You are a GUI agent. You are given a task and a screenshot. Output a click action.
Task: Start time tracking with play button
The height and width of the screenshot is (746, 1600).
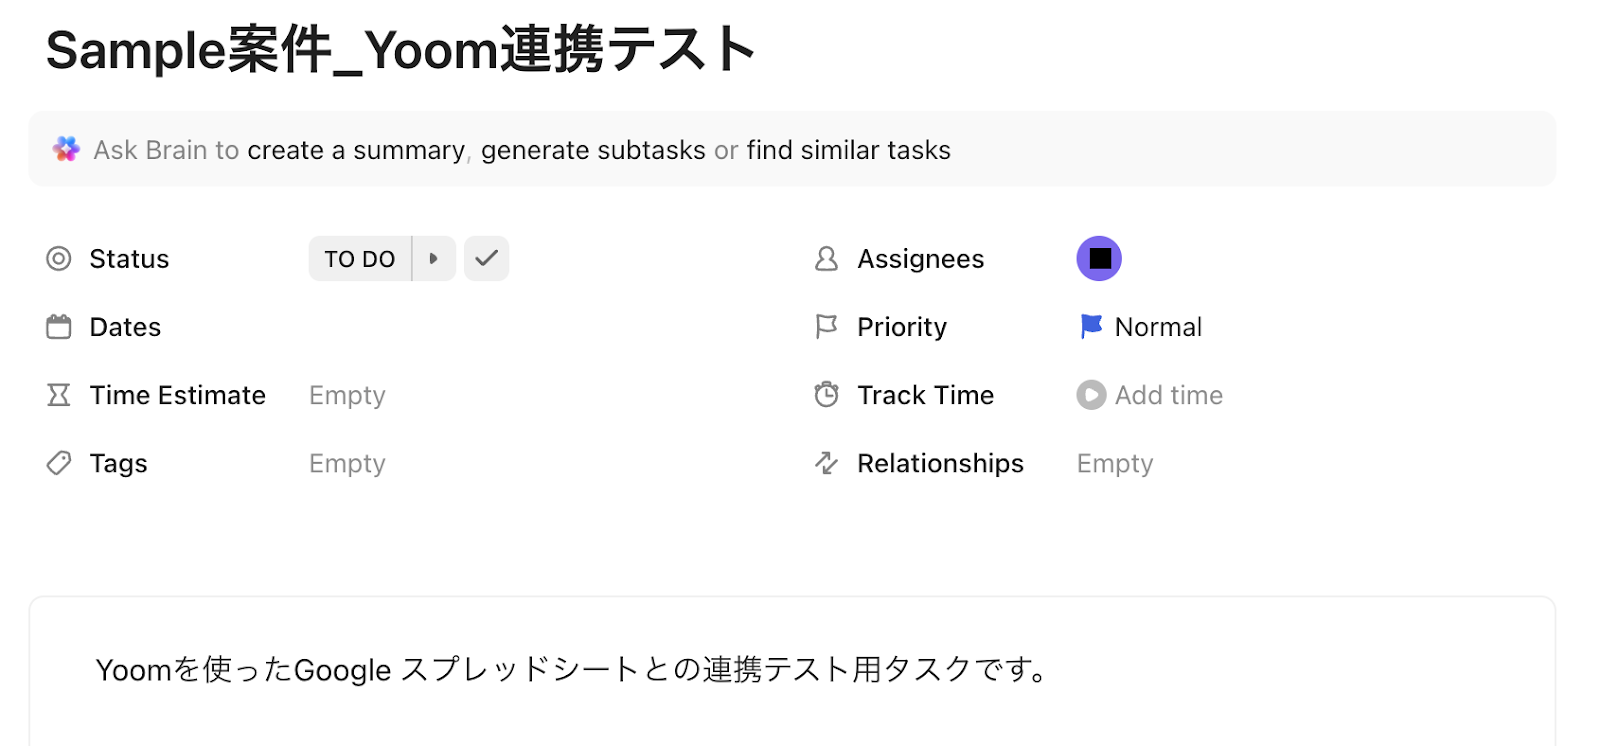point(1091,395)
